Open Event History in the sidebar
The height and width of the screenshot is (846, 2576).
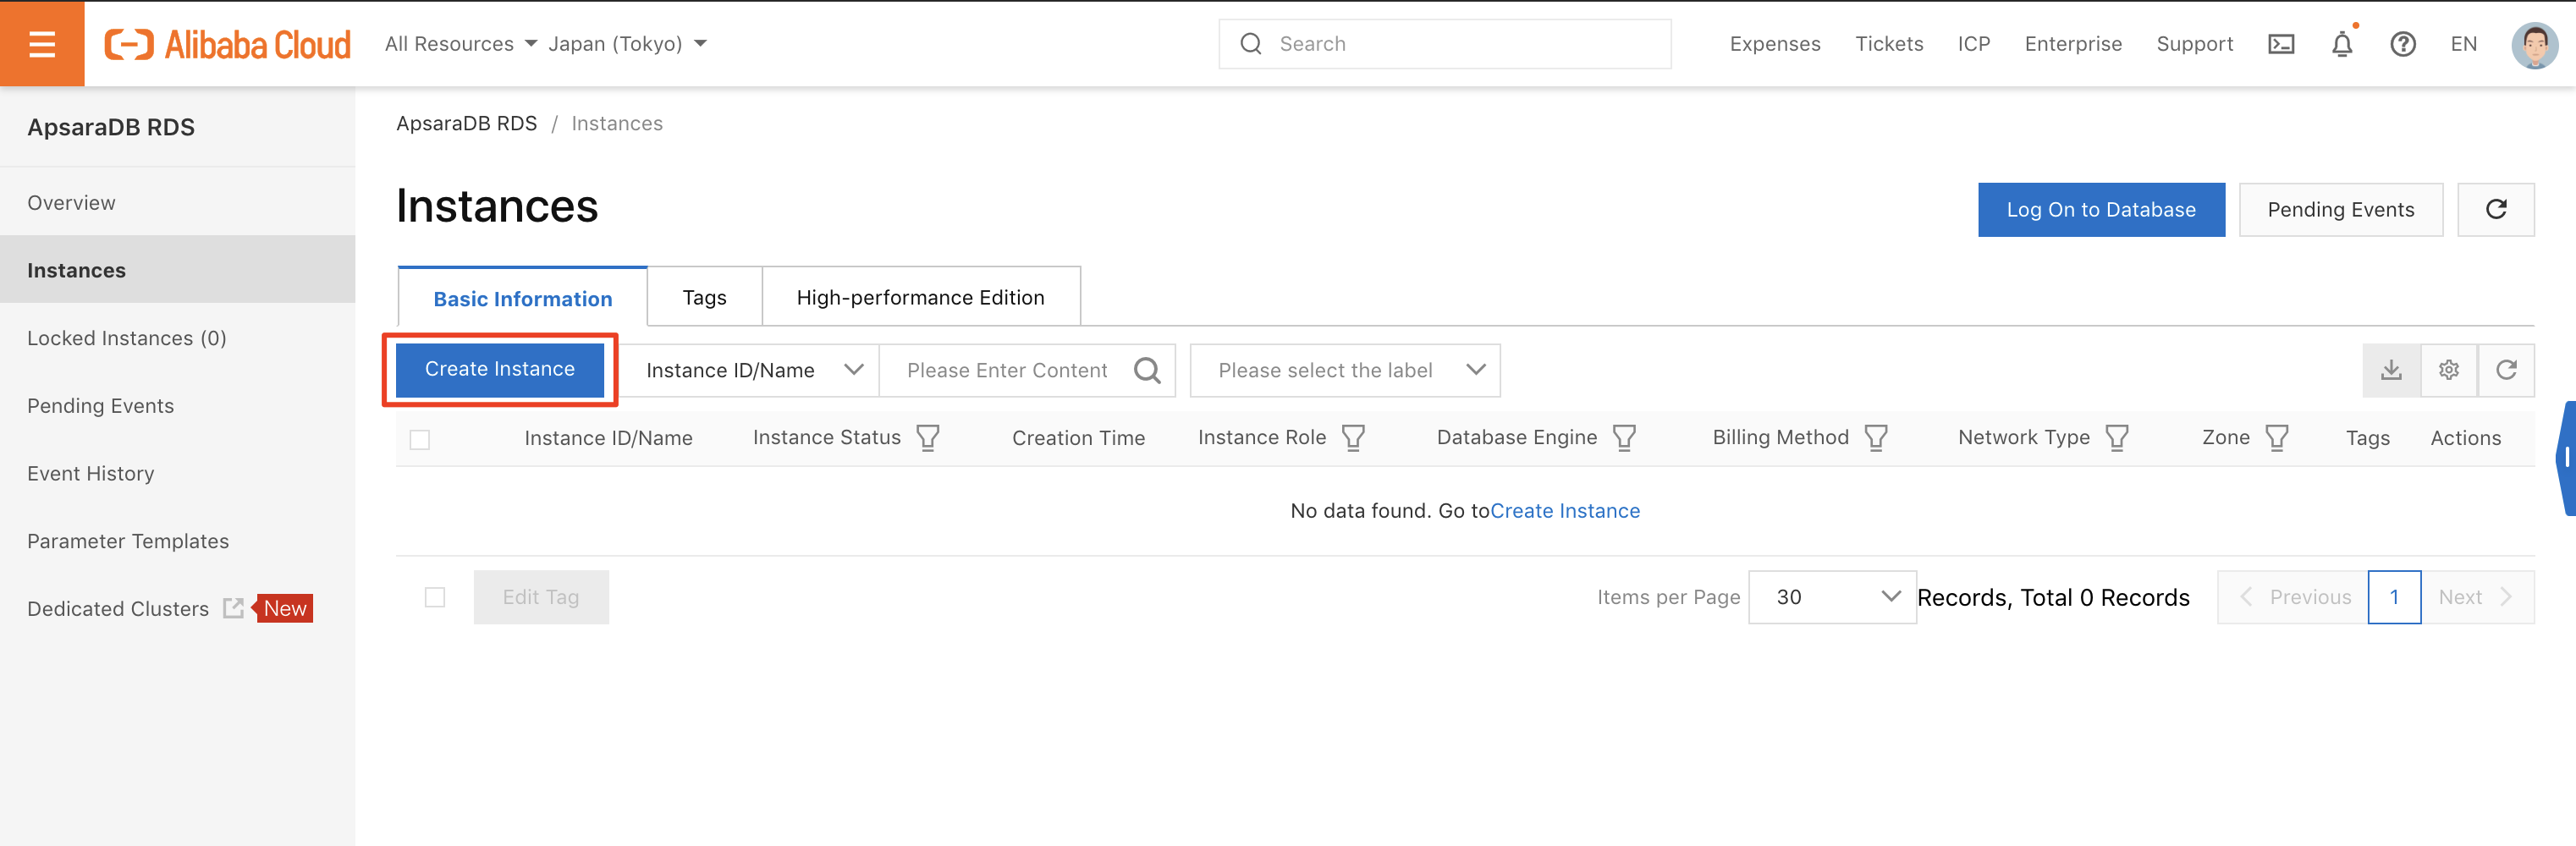point(178,473)
